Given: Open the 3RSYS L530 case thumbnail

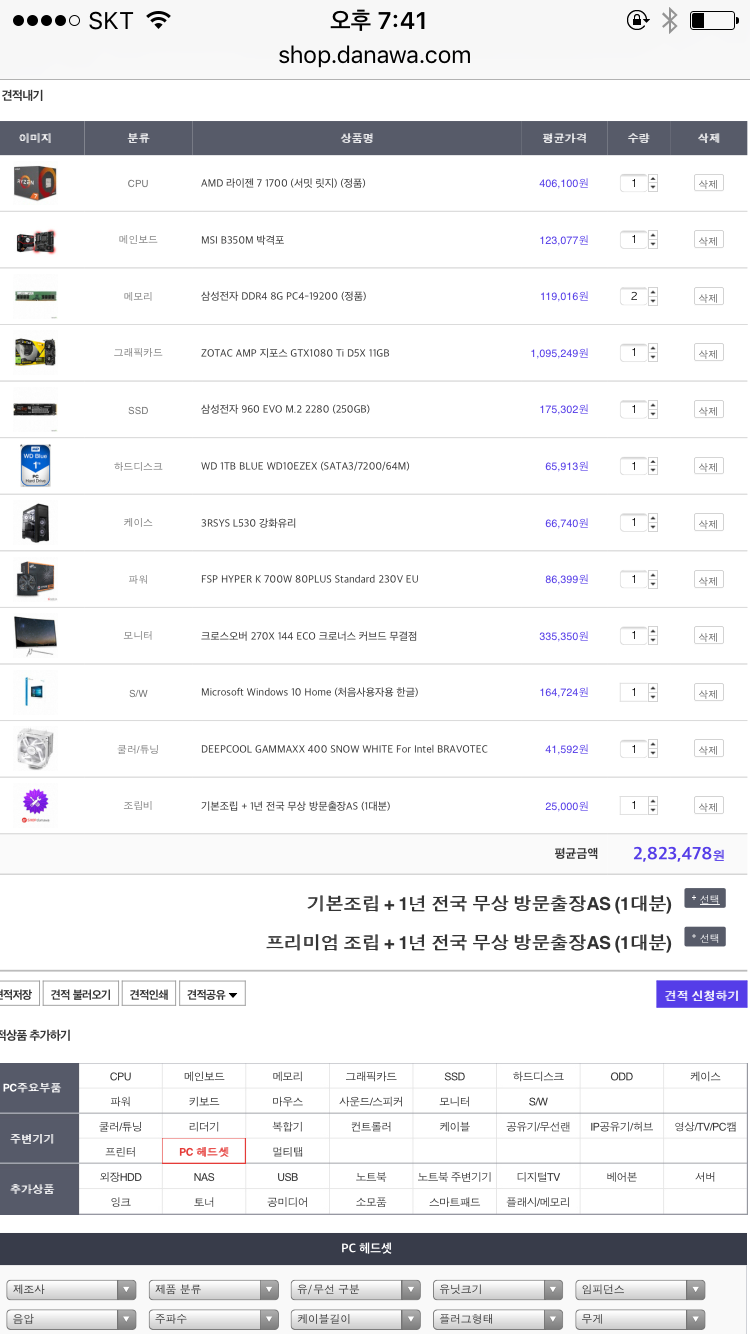Looking at the screenshot, I should coord(35,522).
